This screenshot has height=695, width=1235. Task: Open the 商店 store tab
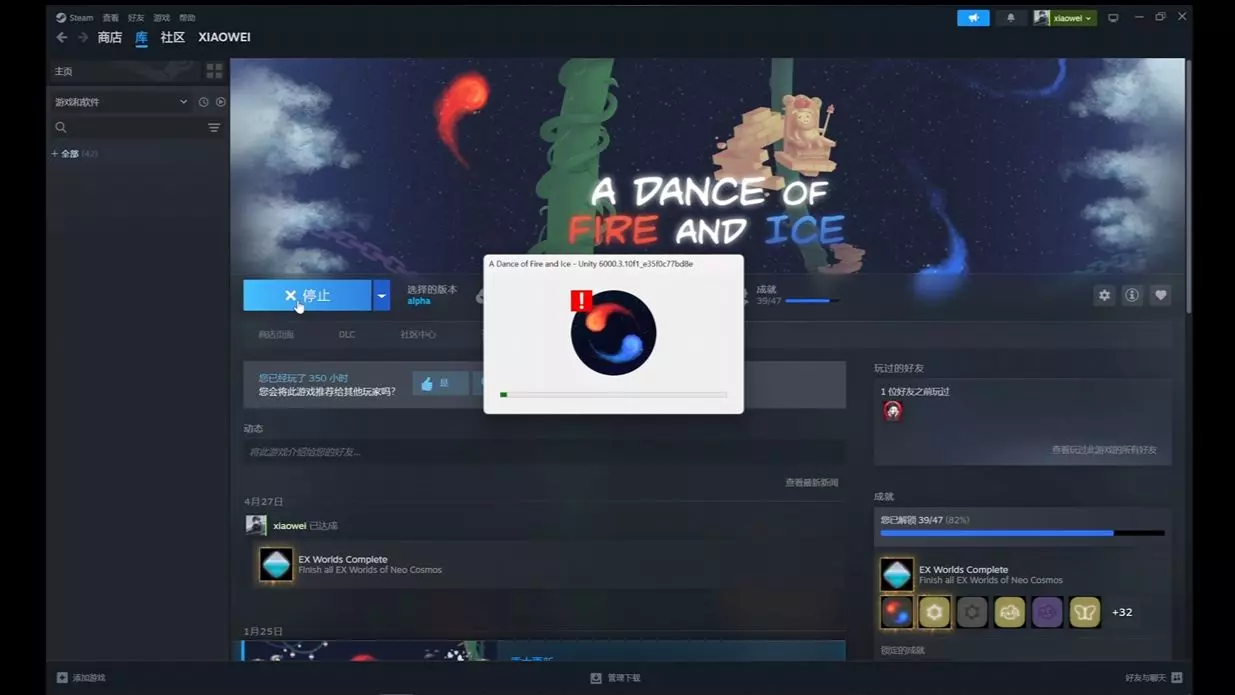110,37
